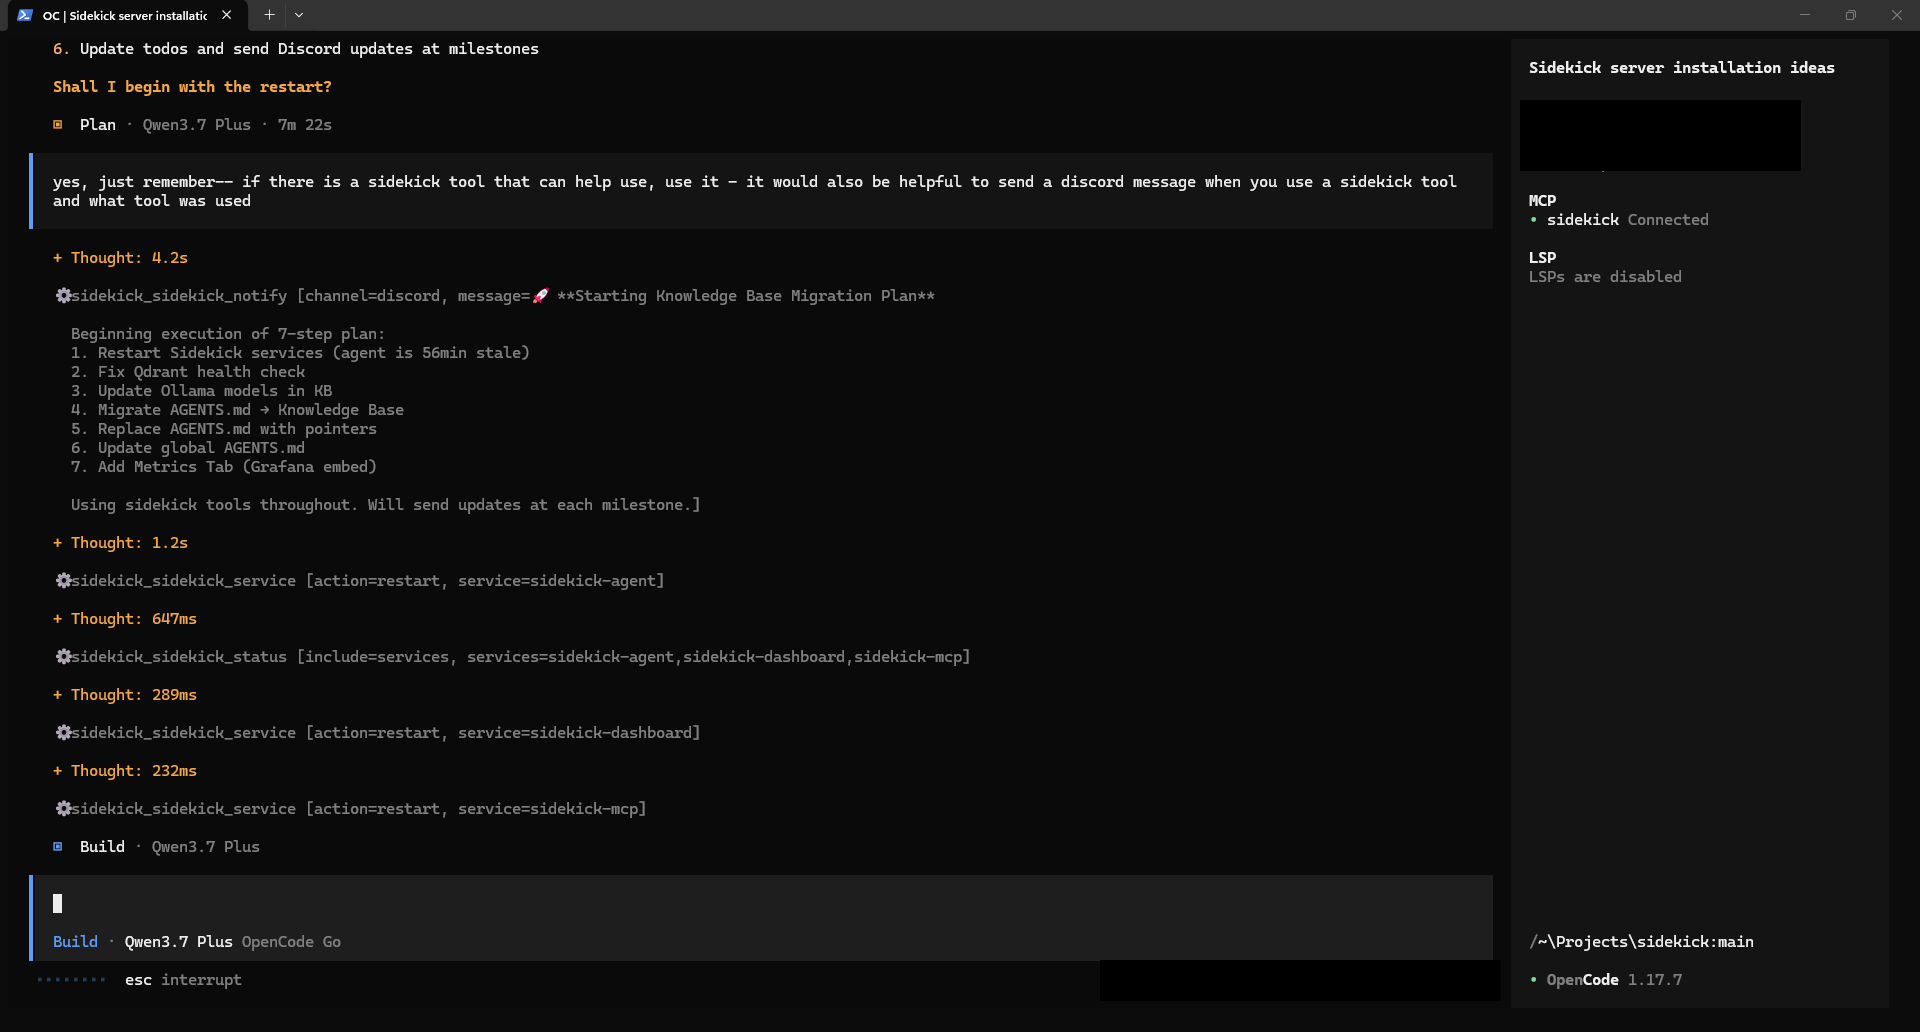Click Replace AGENTS.md with pointers step
Image resolution: width=1920 pixels, height=1032 pixels.
(x=224, y=429)
